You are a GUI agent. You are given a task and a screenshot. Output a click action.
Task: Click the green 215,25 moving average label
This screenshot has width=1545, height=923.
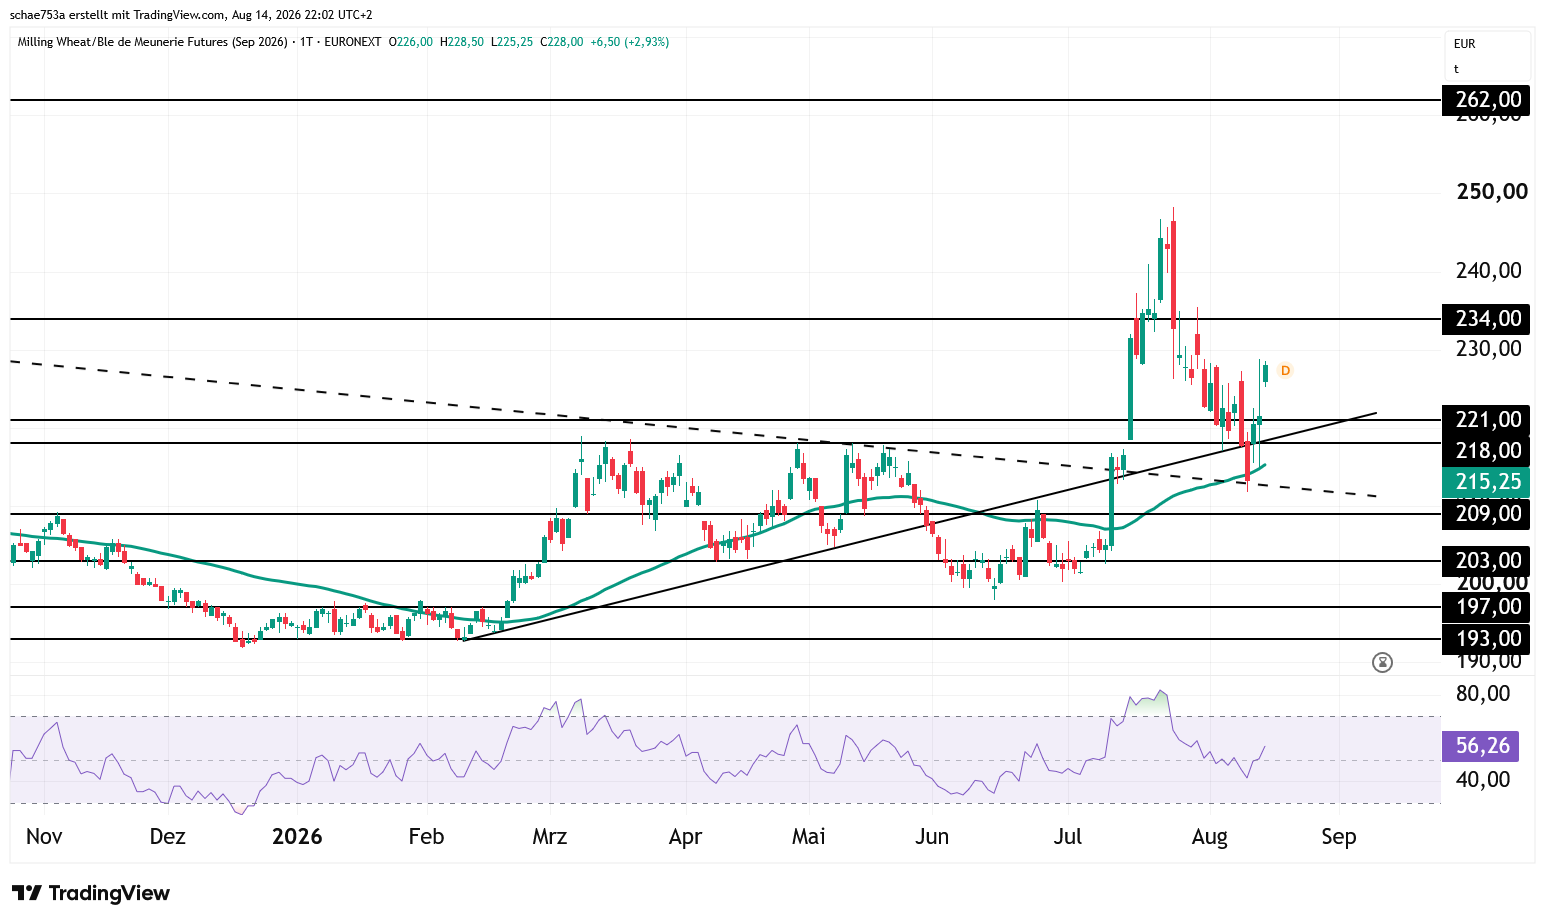[x=1486, y=482]
